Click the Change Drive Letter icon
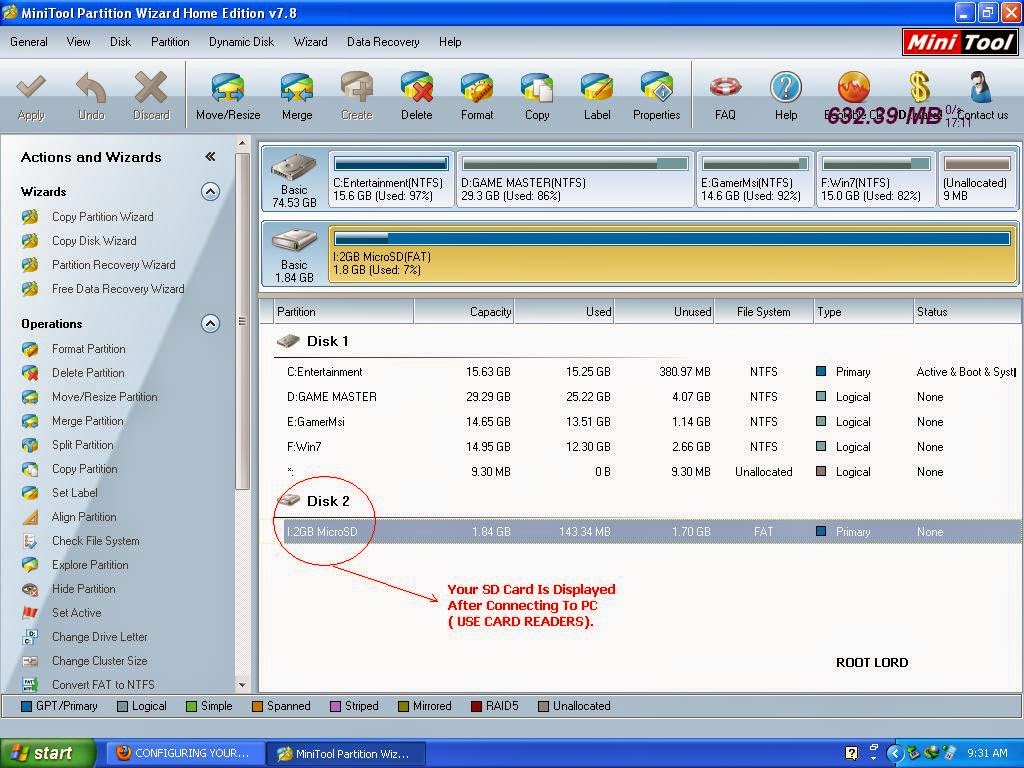1024x768 pixels. tap(30, 637)
